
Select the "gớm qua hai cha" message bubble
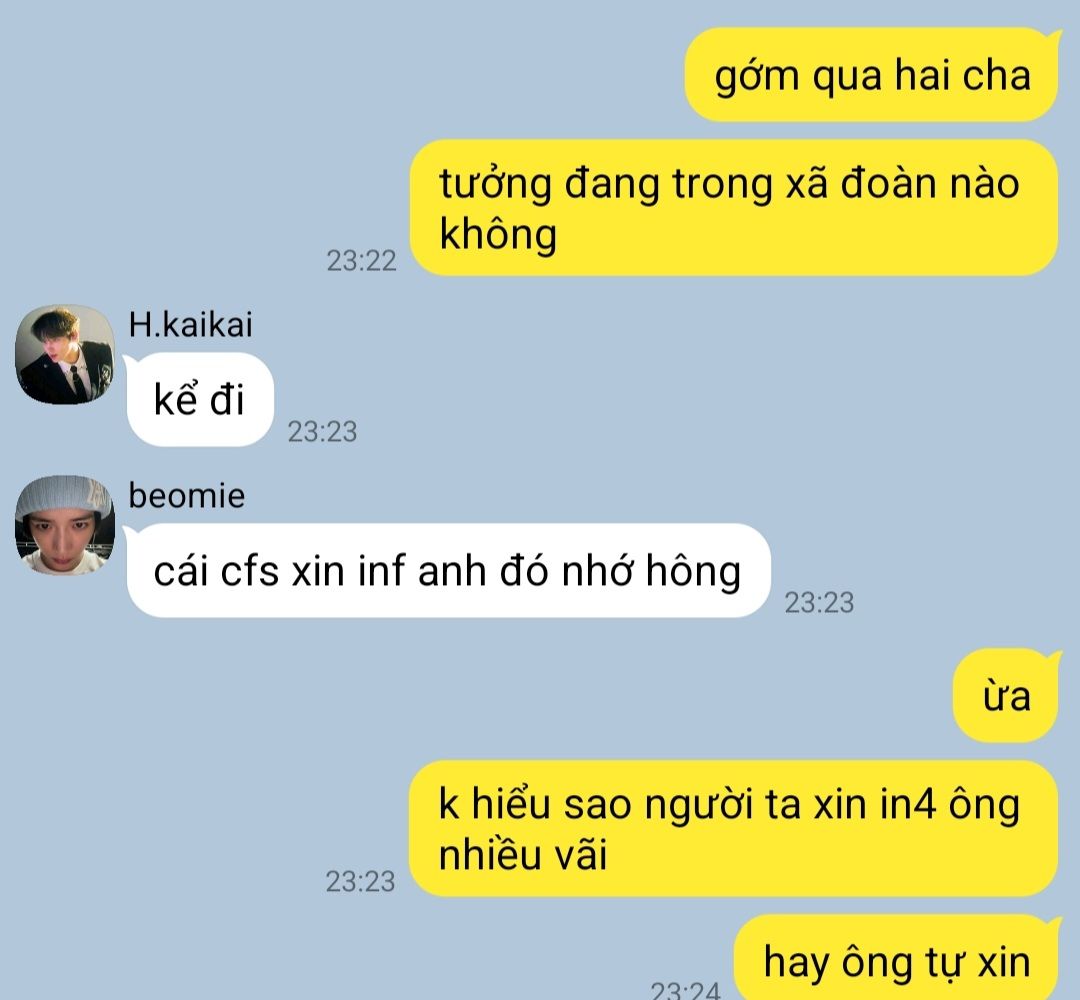pos(871,75)
